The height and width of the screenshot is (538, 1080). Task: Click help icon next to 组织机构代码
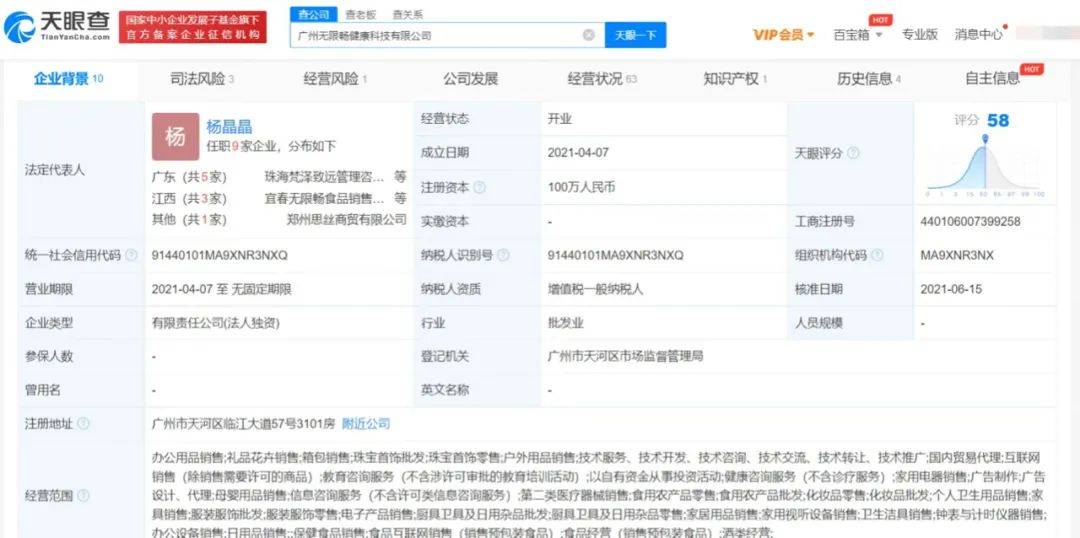876,255
